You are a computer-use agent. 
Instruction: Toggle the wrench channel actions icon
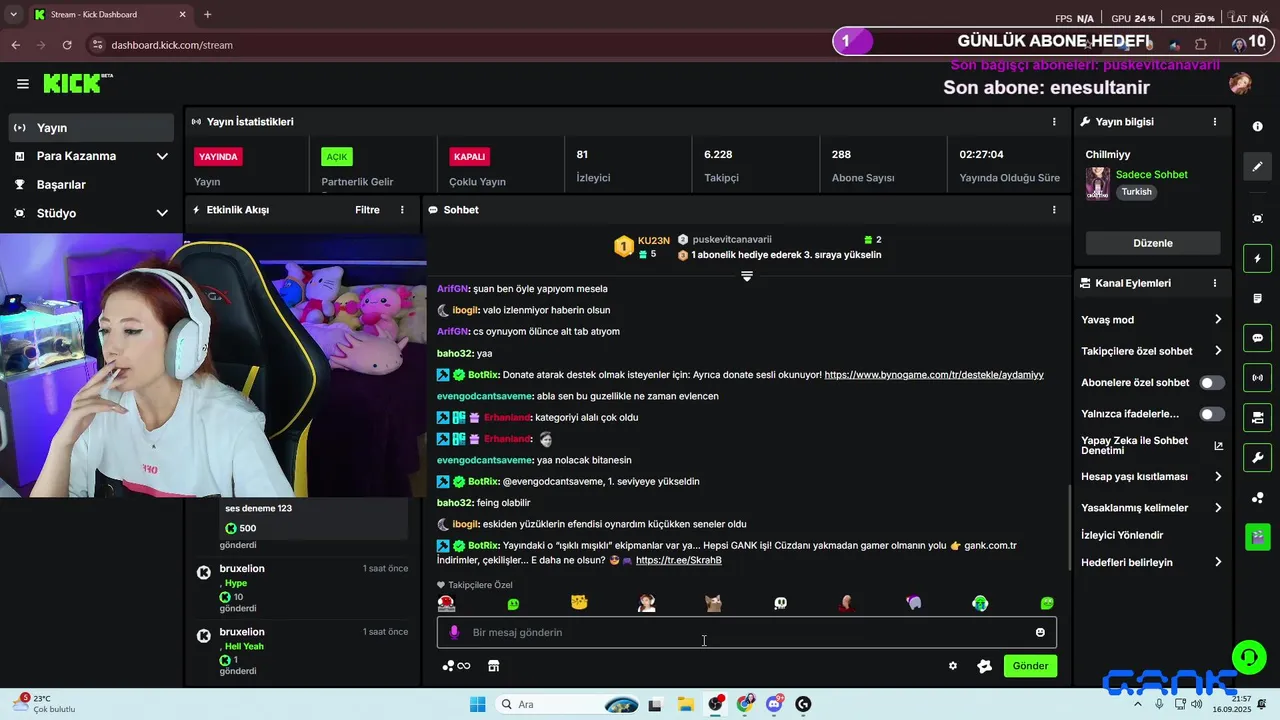pyautogui.click(x=1257, y=458)
